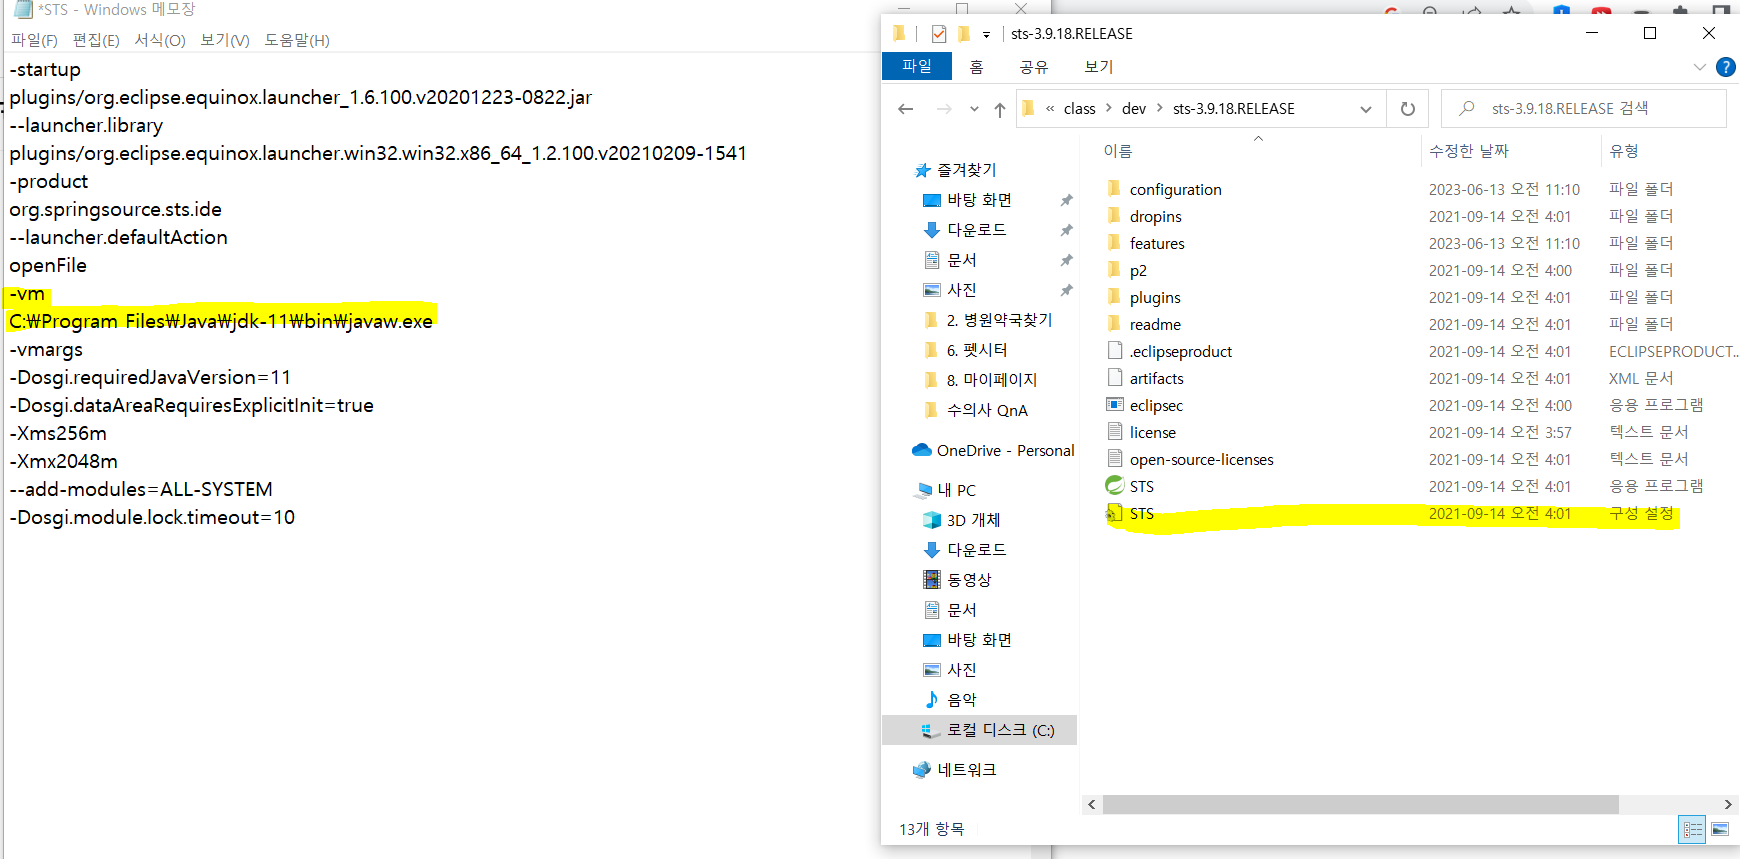Refresh the sts-3.9.18.RELEASE folder

tap(1408, 109)
